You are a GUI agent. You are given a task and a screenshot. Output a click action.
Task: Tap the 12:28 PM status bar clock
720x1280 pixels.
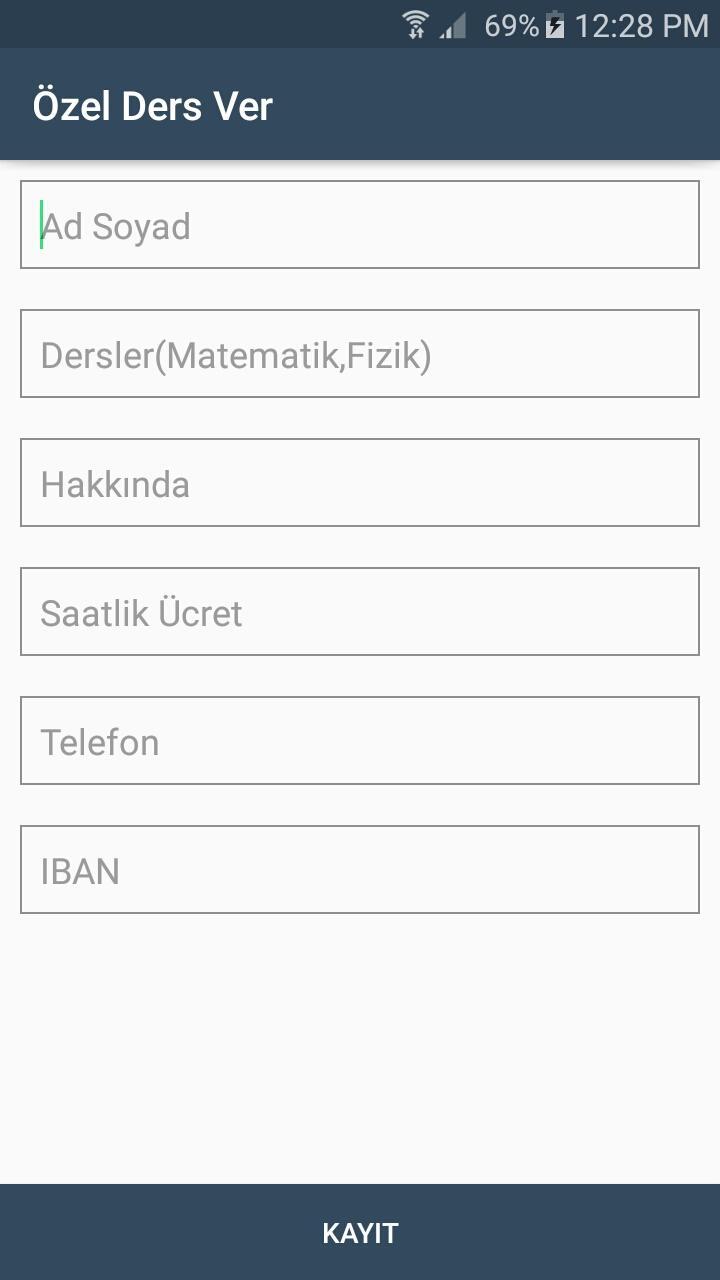click(x=641, y=25)
